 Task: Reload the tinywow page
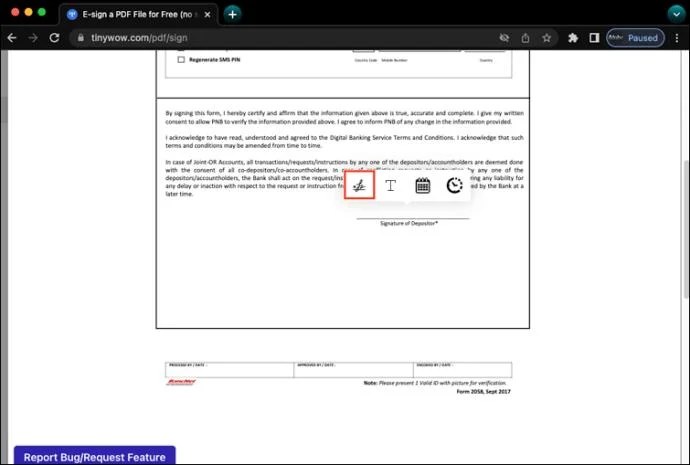point(54,38)
